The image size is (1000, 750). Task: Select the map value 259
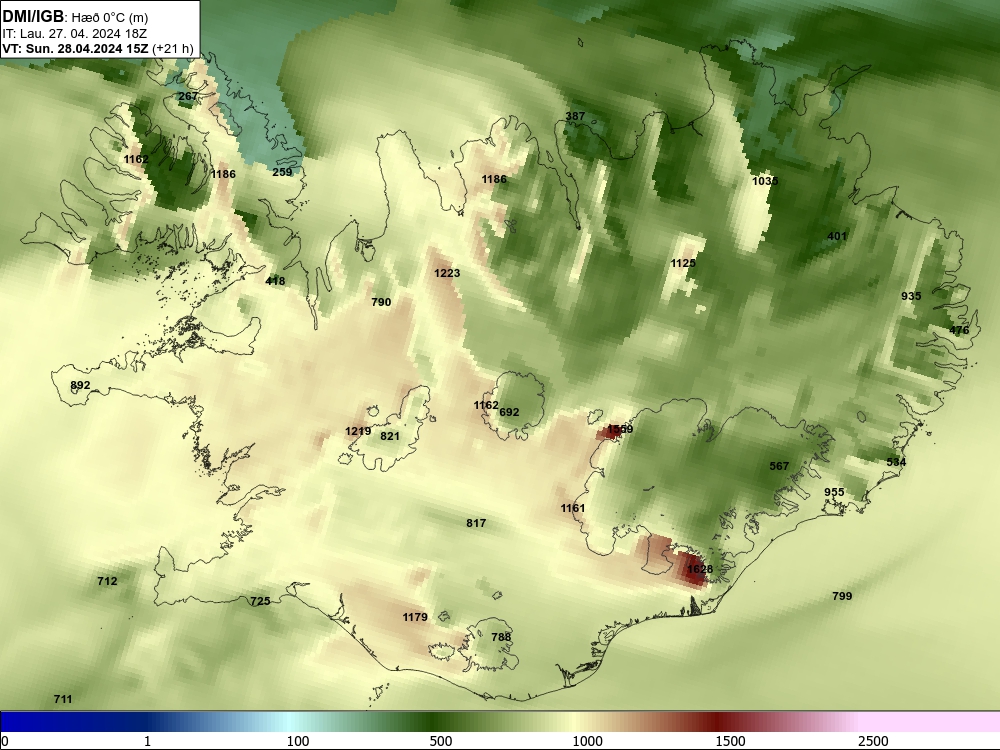[x=282, y=172]
